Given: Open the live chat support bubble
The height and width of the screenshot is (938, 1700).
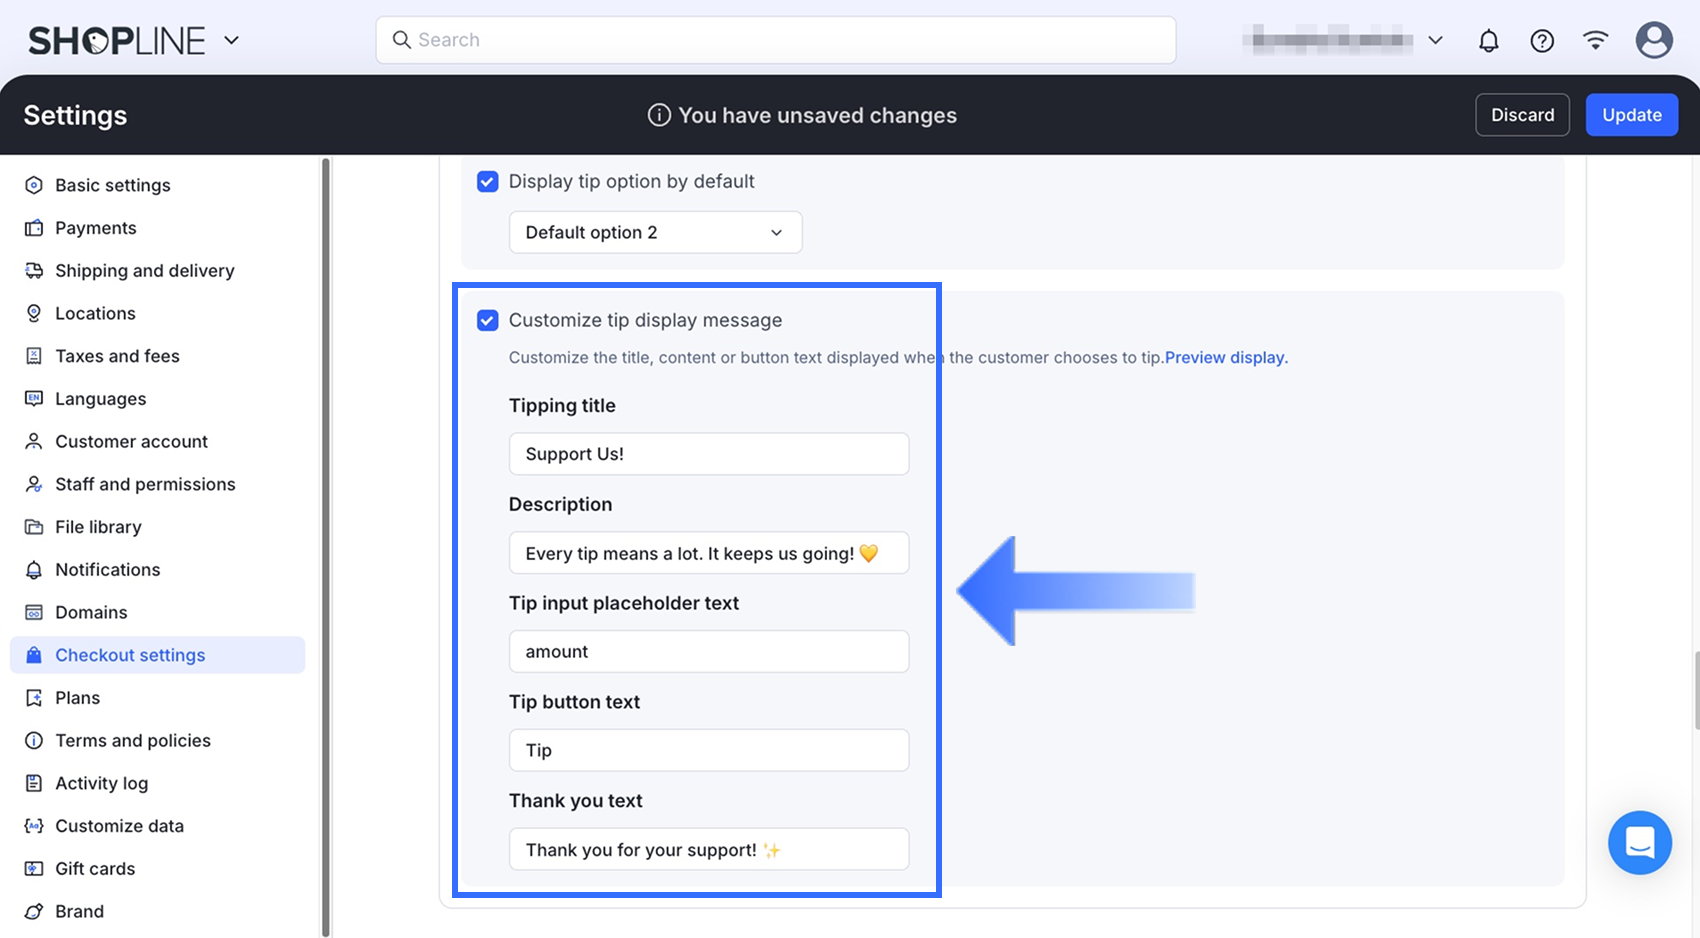Looking at the screenshot, I should [x=1639, y=842].
